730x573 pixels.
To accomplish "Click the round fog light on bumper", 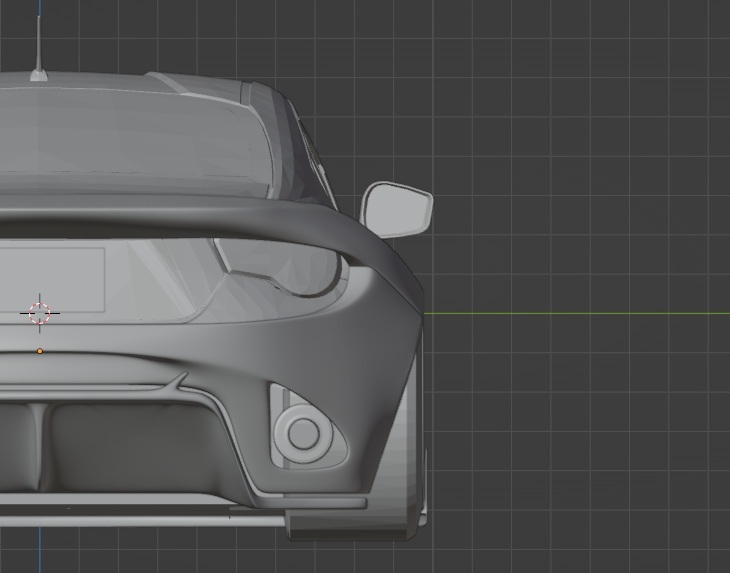I will click(304, 433).
